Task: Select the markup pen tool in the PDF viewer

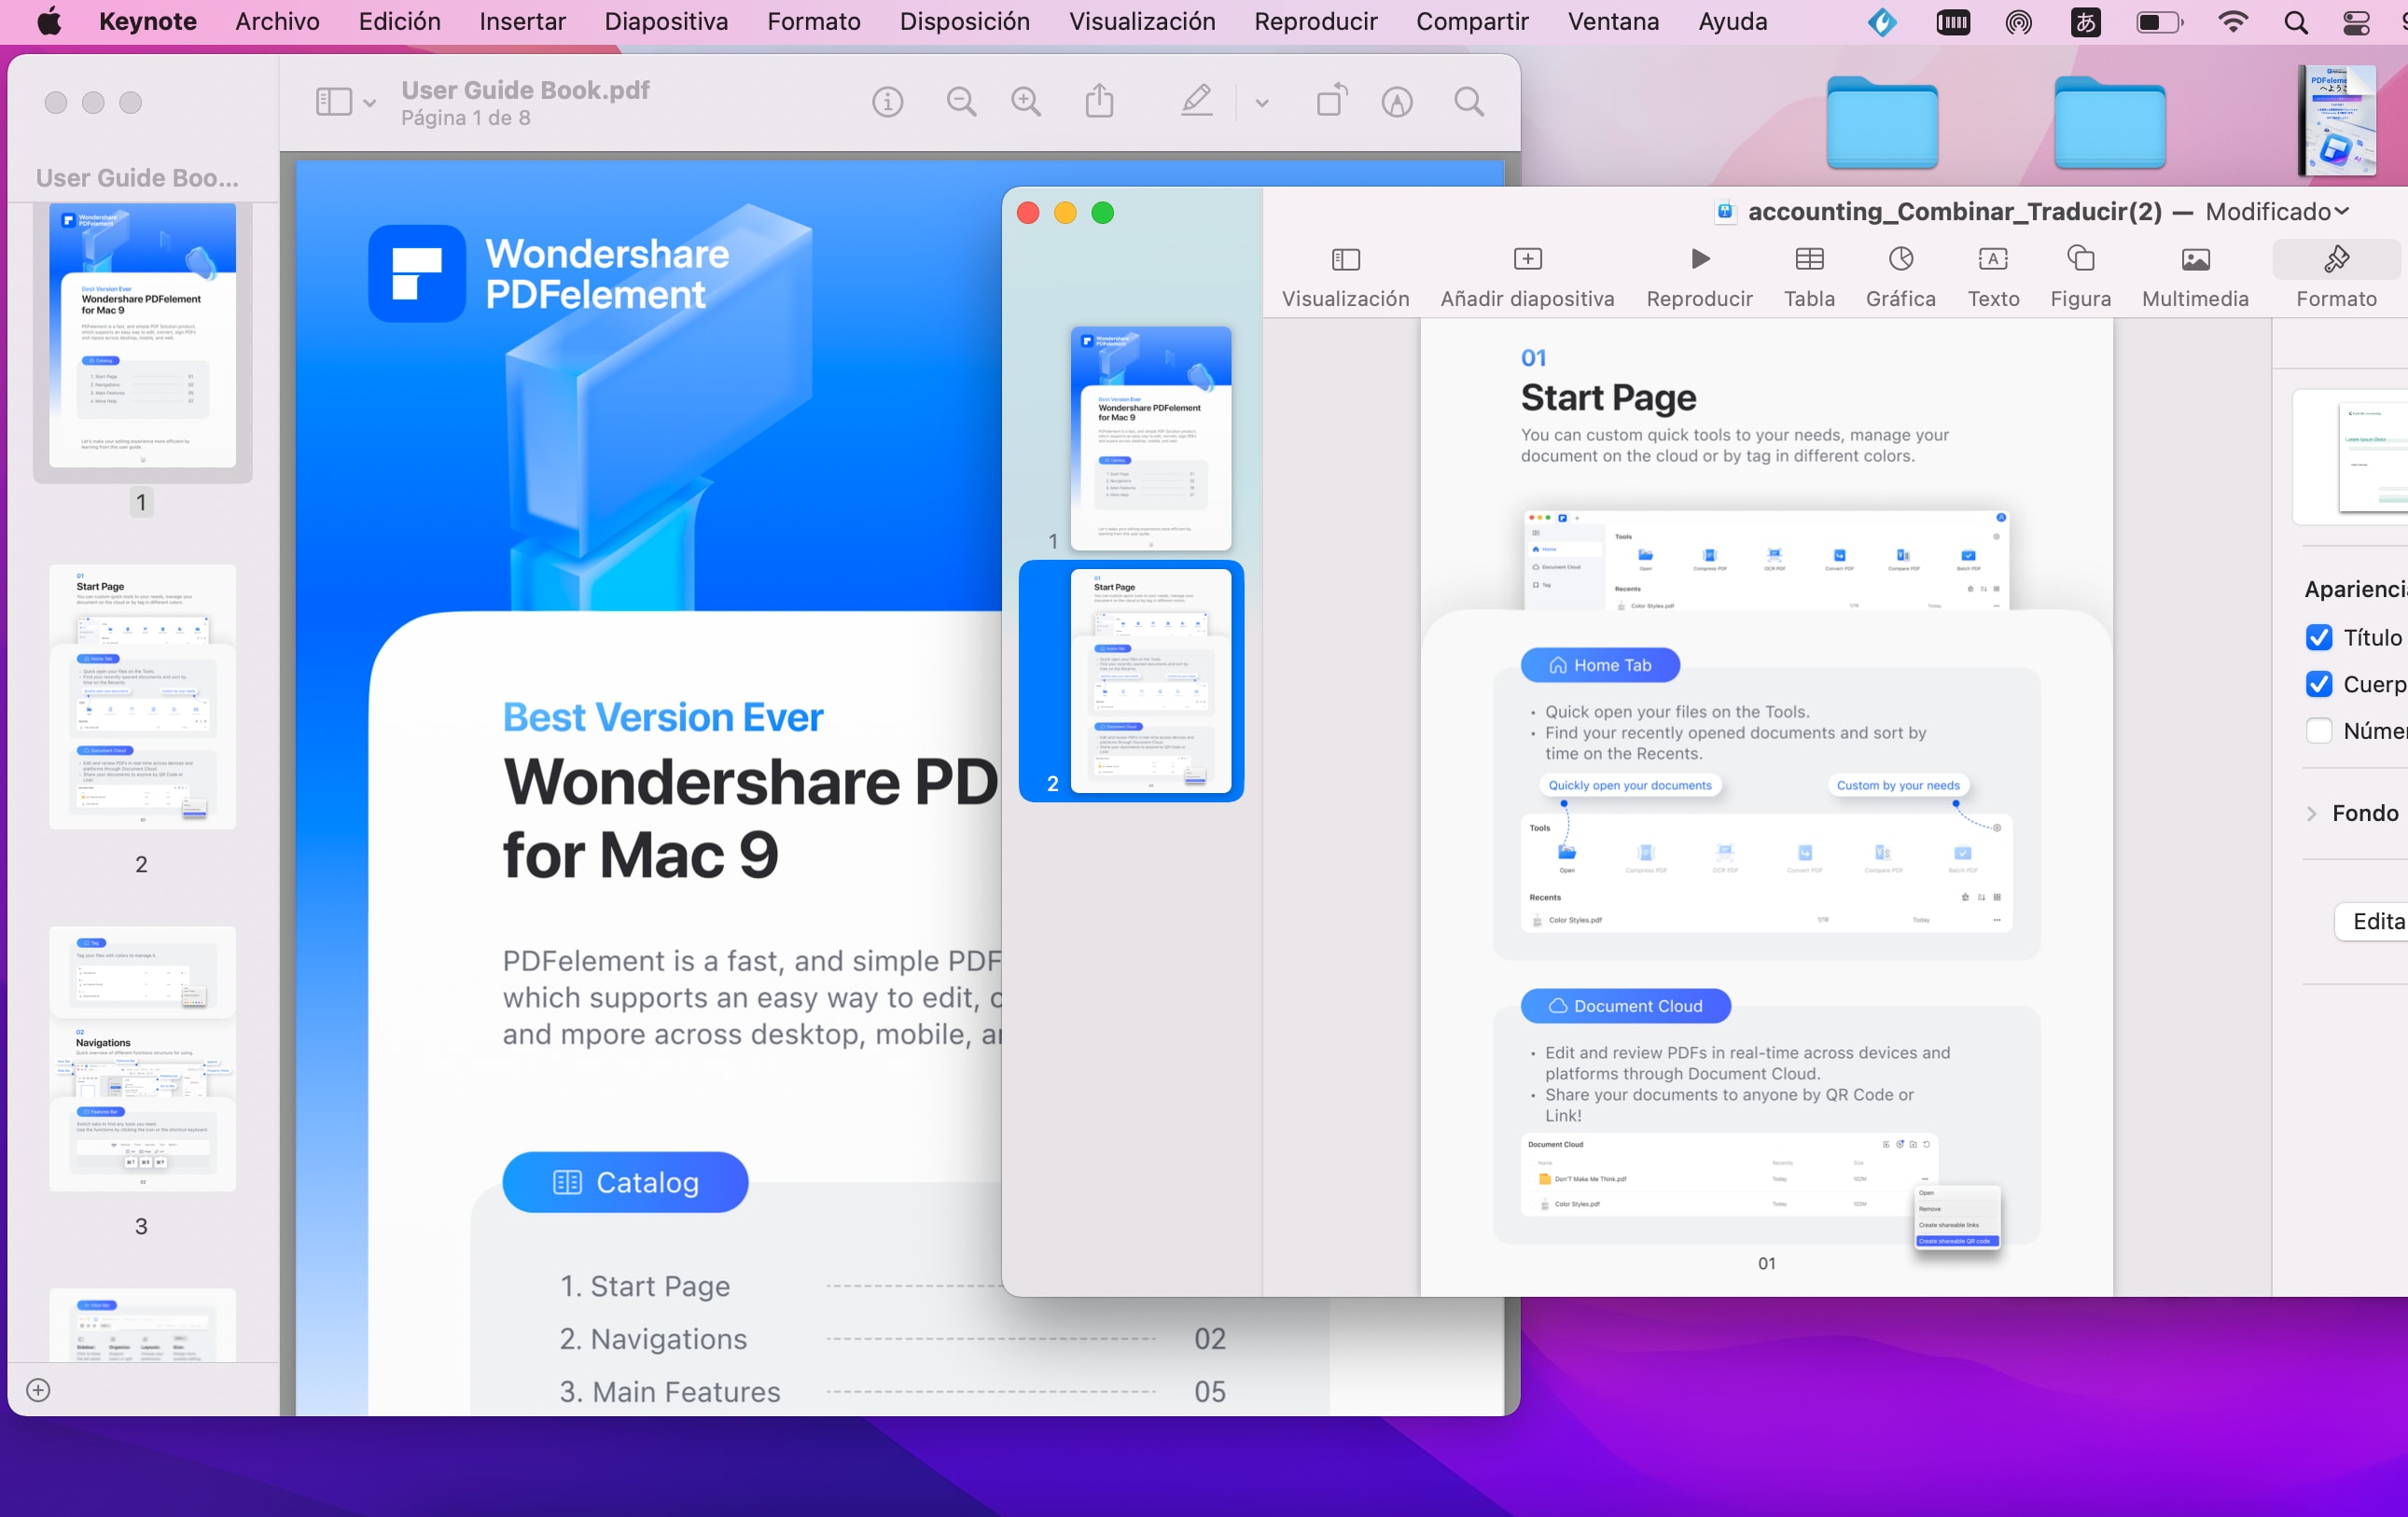Action: (1196, 101)
